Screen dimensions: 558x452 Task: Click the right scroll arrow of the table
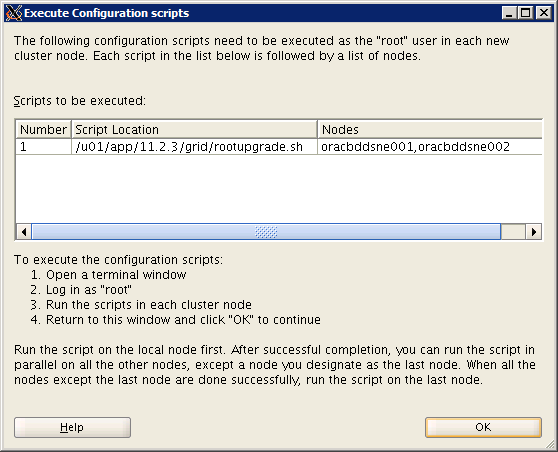[x=533, y=232]
